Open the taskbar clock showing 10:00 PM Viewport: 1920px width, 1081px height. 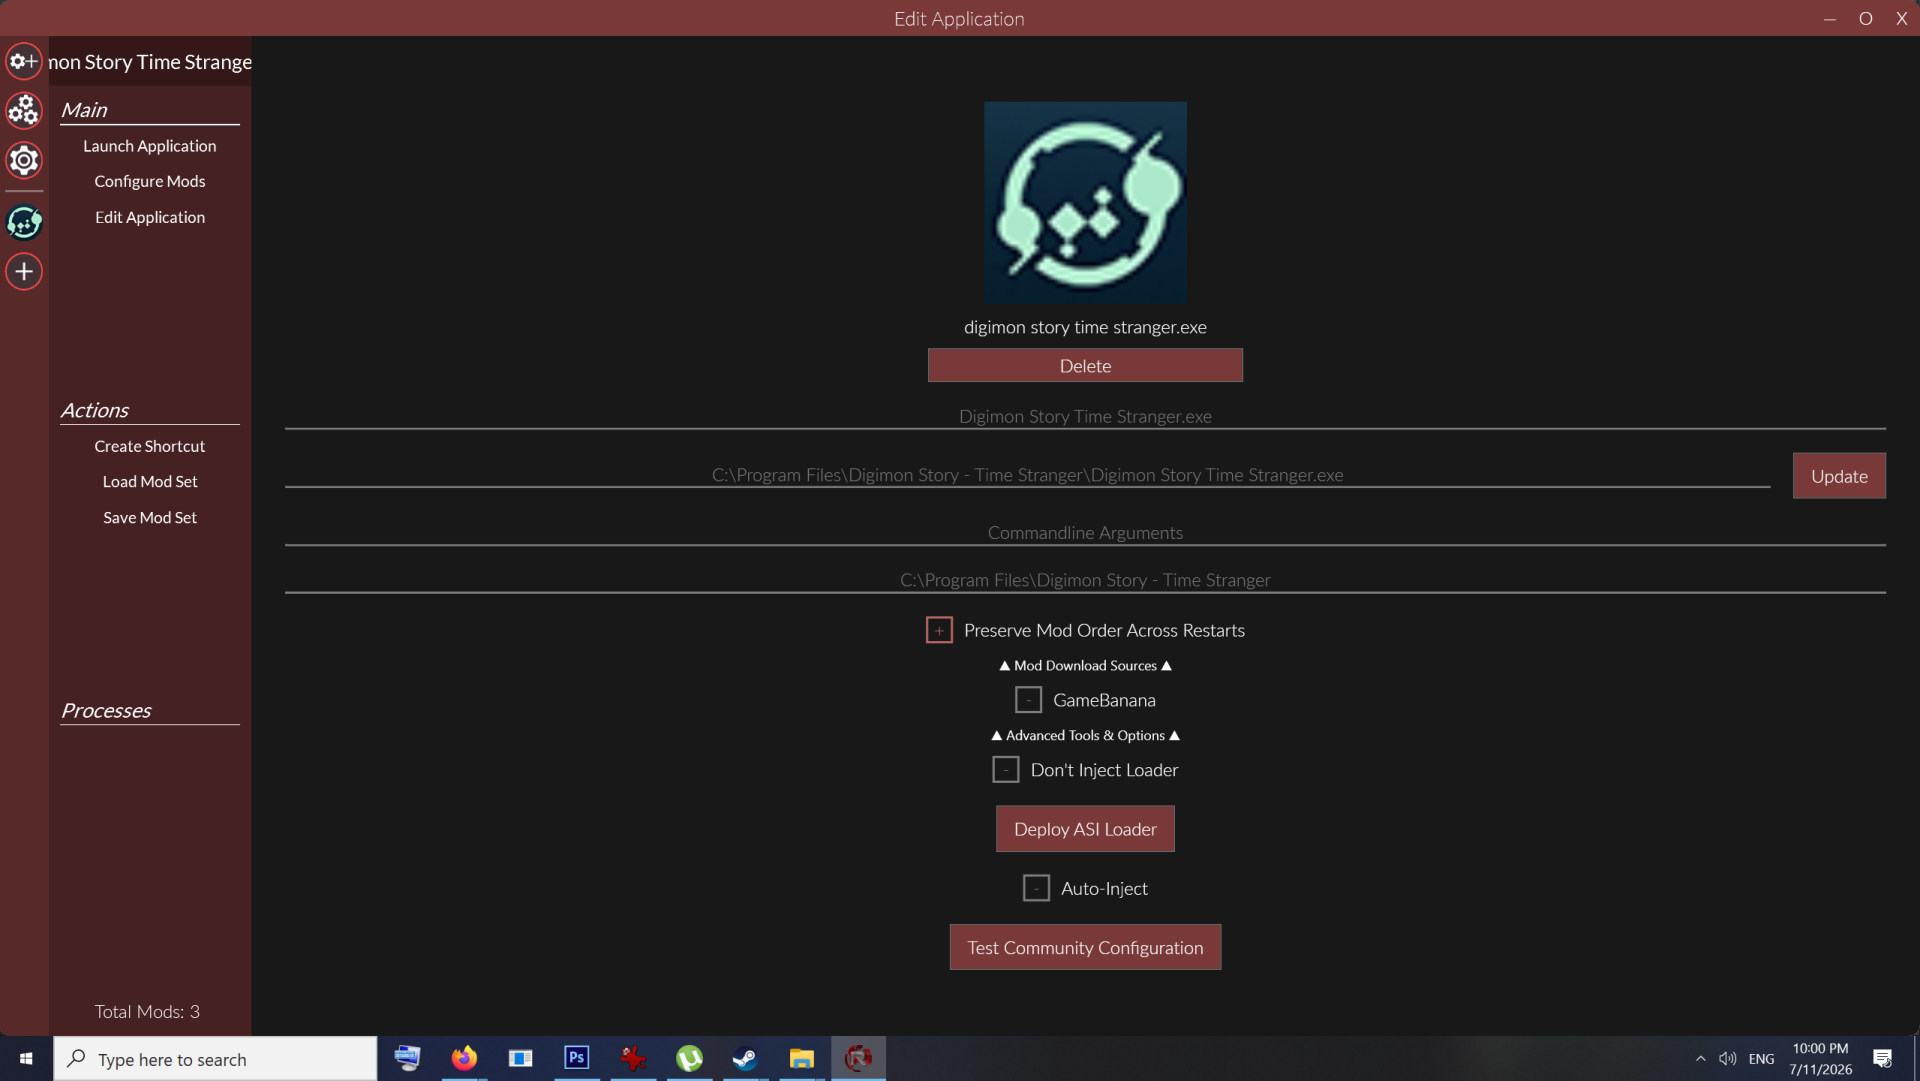[1820, 1059]
